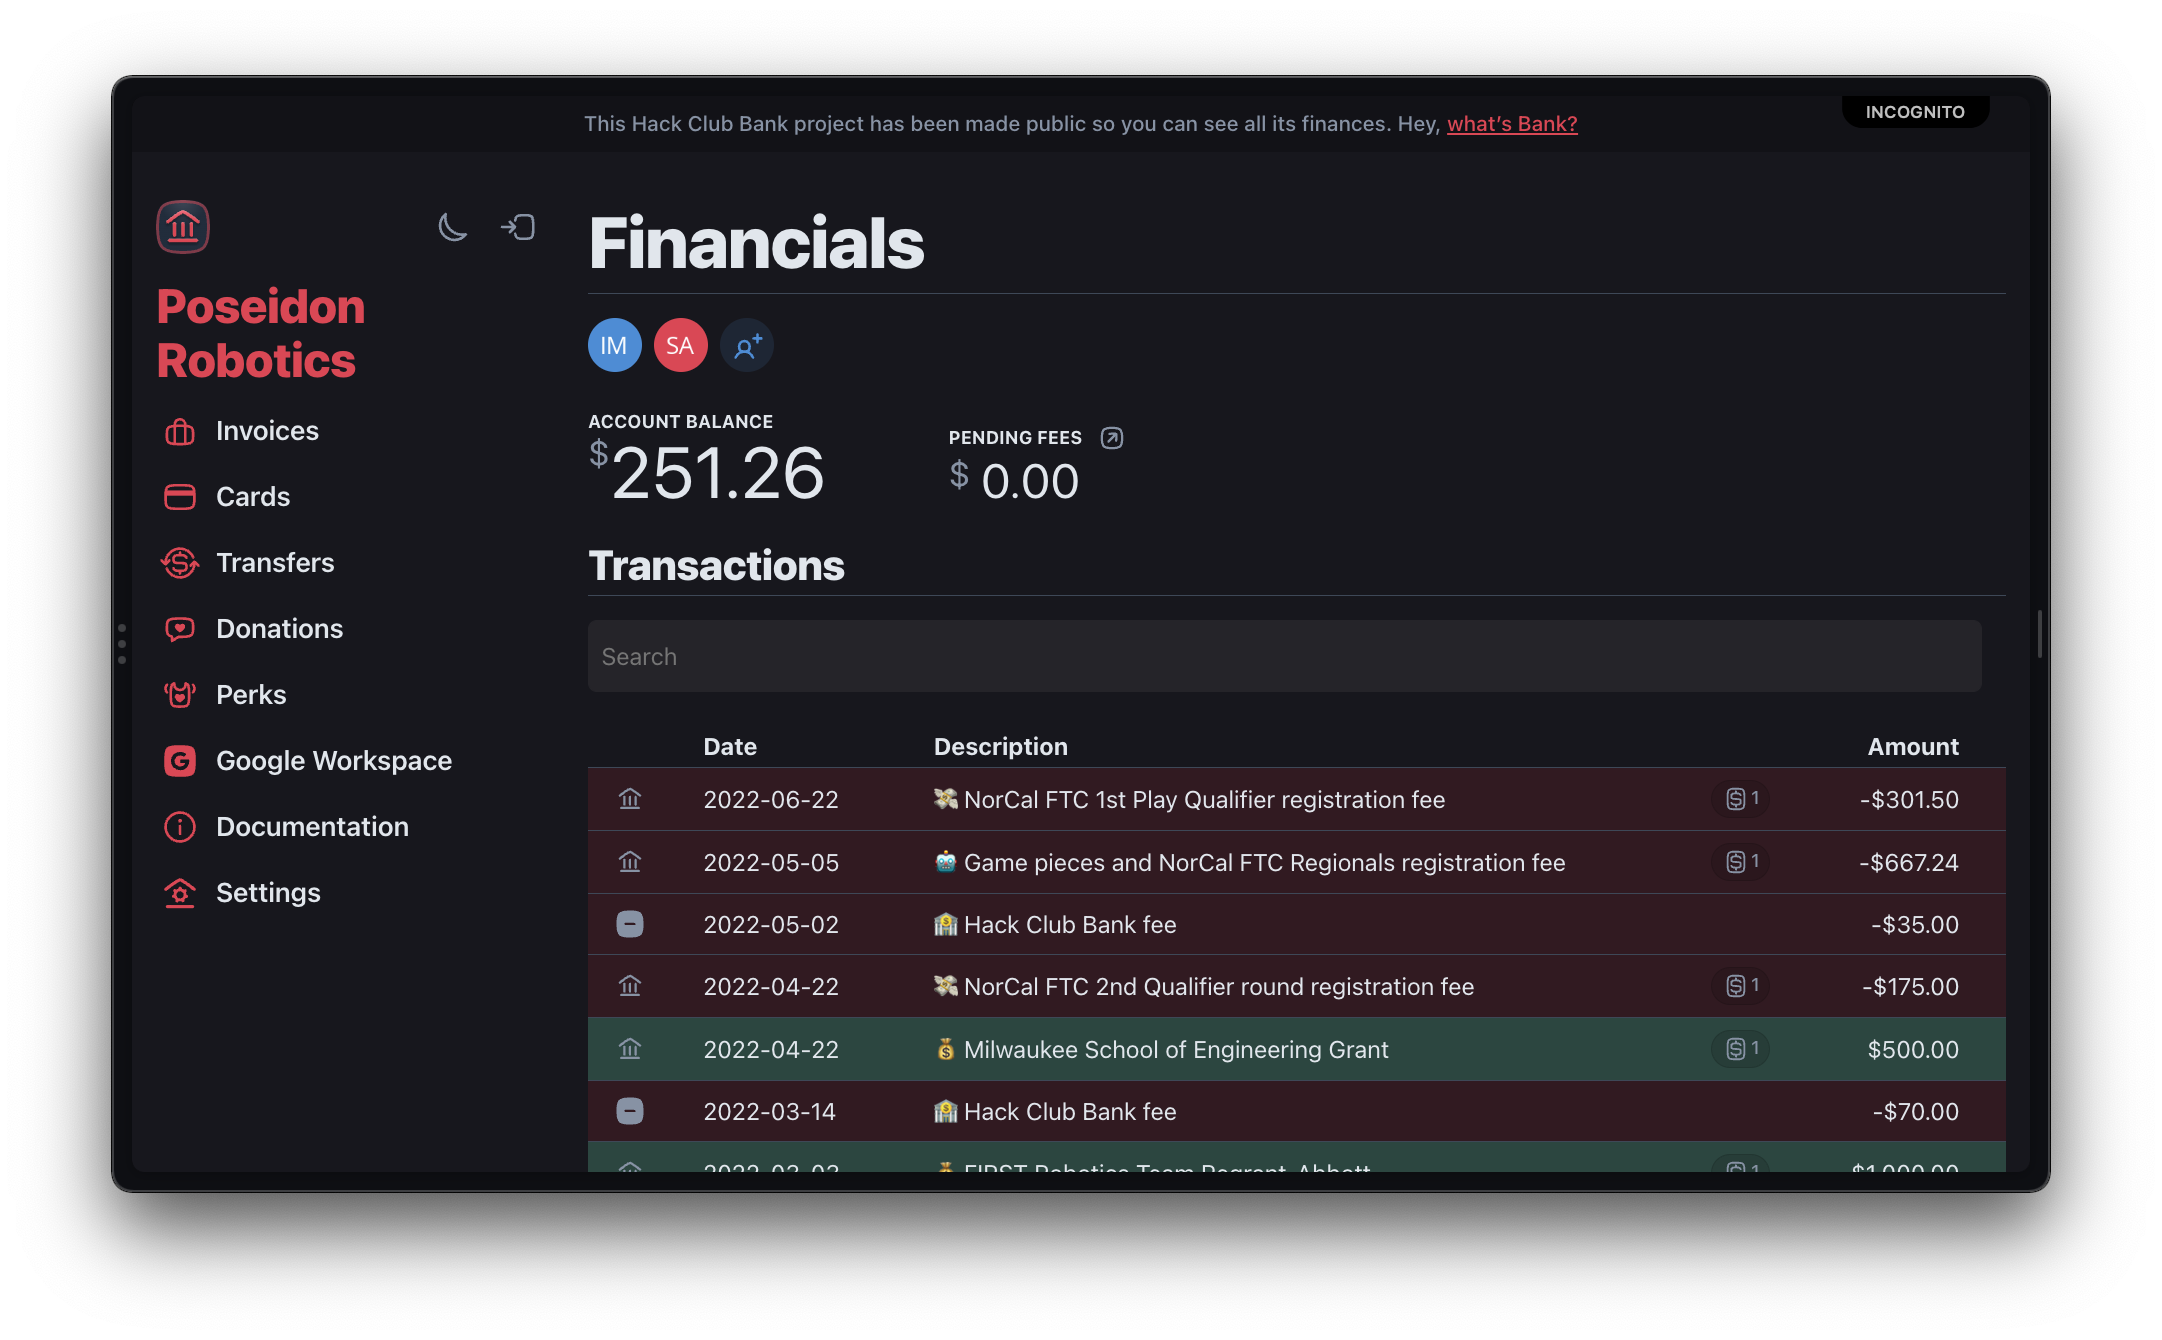Click the account balance $251.26
This screenshot has height=1340, width=2162.
(x=706, y=472)
